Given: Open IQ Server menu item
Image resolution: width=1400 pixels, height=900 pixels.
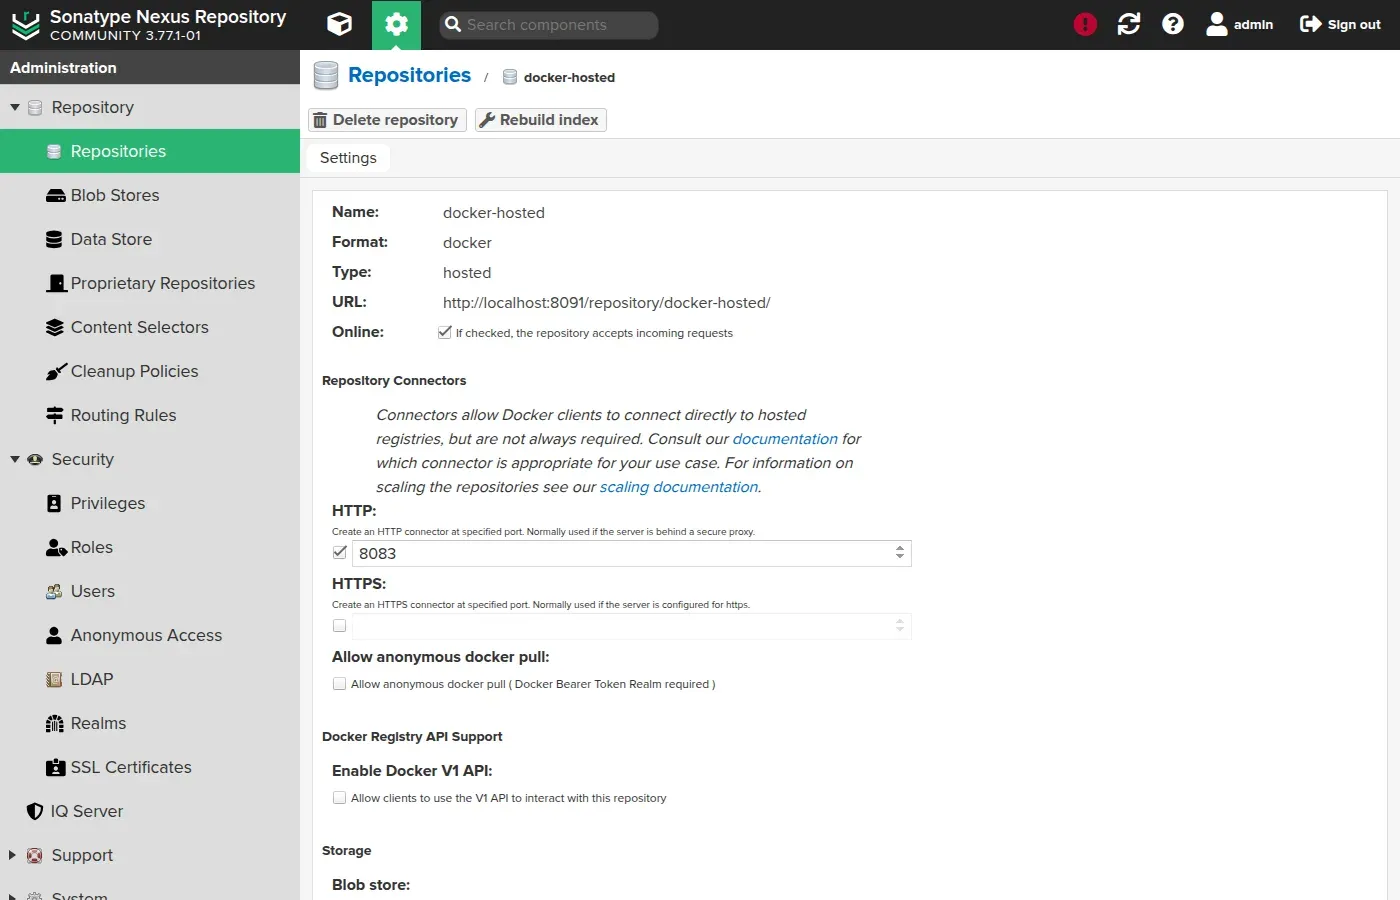Looking at the screenshot, I should (x=150, y=811).
